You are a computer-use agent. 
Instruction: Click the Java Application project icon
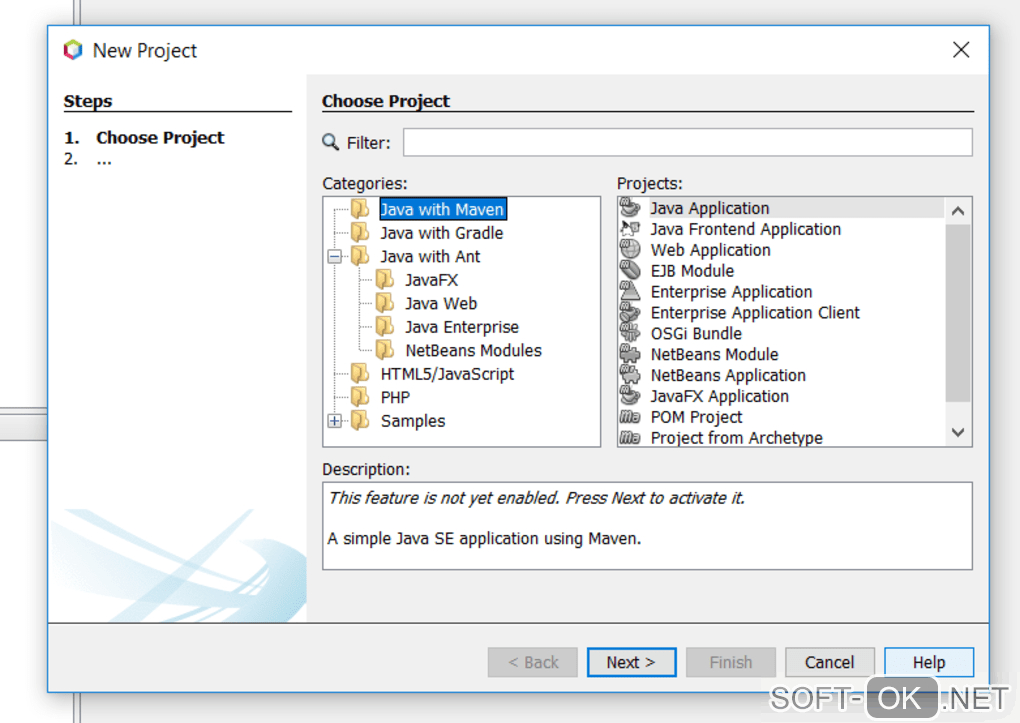tap(630, 208)
